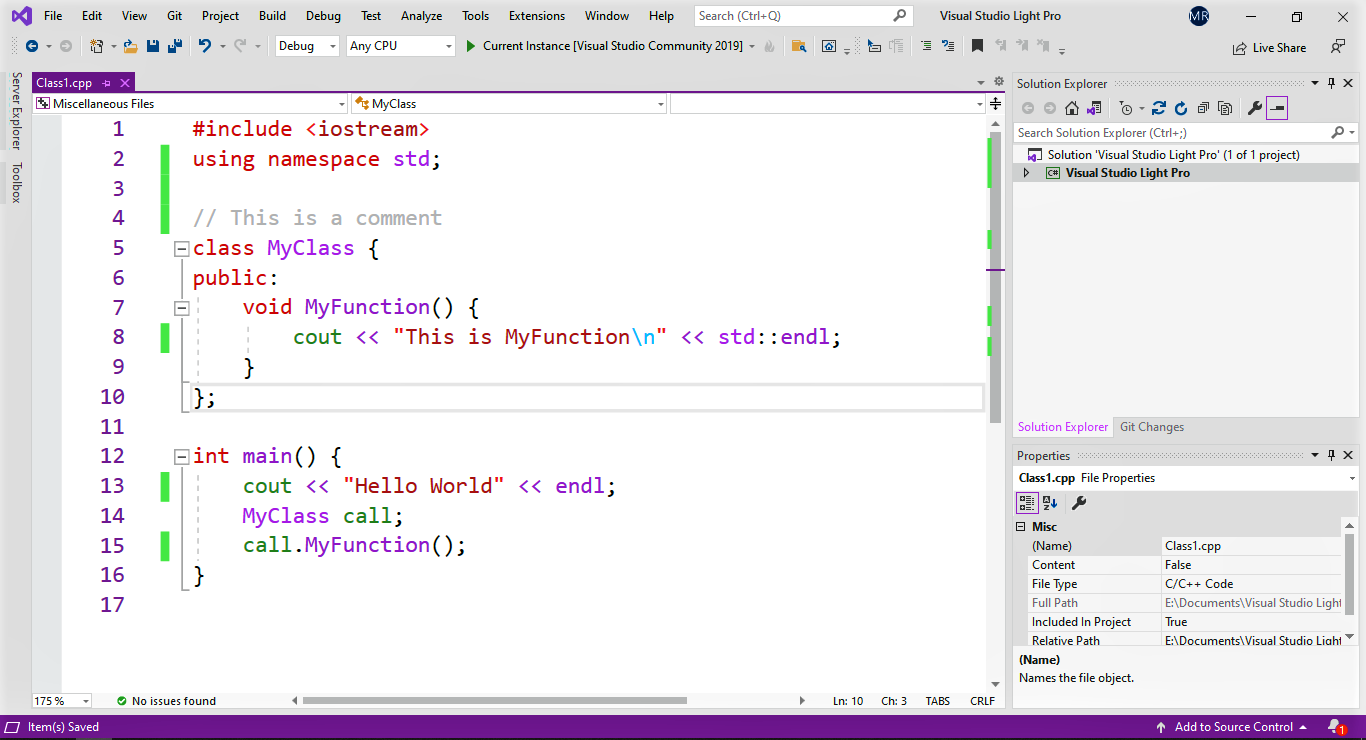The image size is (1366, 740).
Task: Collapse All nodes in Solution Explorer
Action: coord(1203,108)
